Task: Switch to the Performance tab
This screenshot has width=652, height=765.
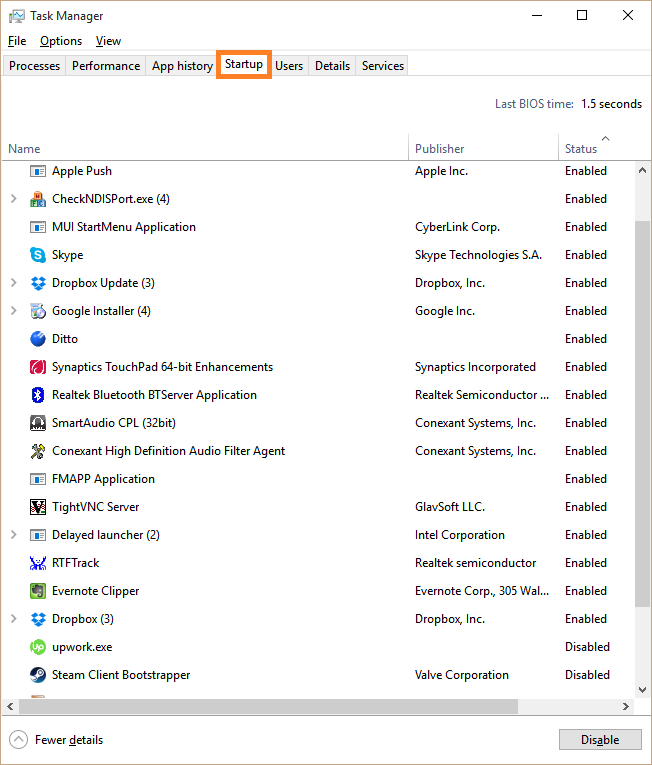Action: click(106, 66)
